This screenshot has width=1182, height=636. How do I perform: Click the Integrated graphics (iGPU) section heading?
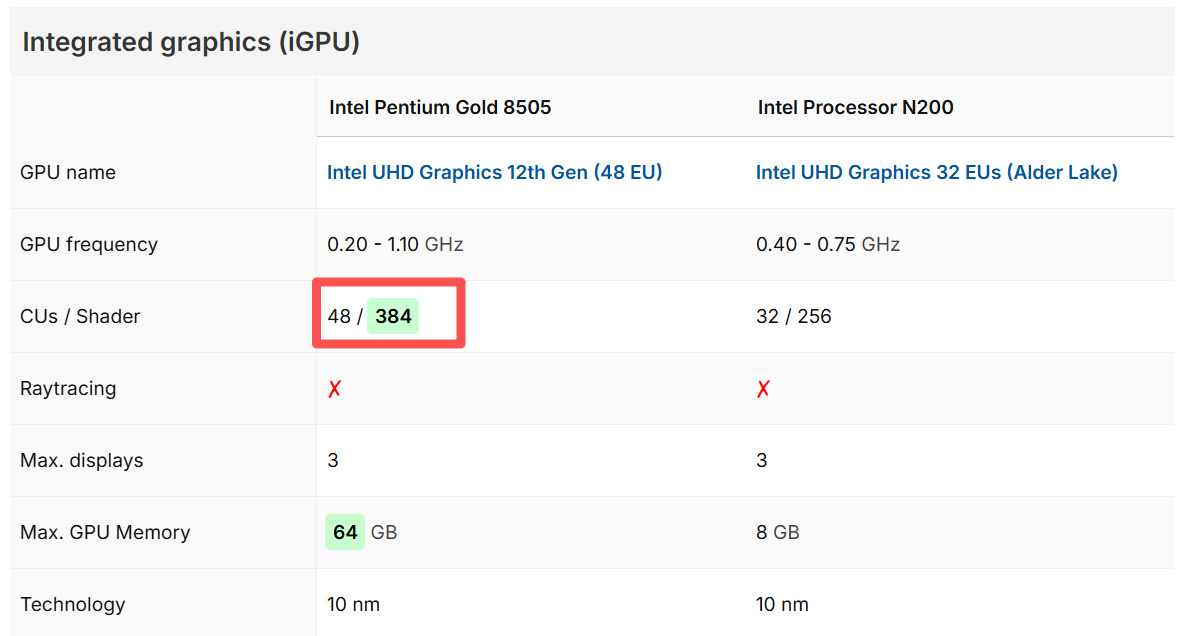coord(191,42)
